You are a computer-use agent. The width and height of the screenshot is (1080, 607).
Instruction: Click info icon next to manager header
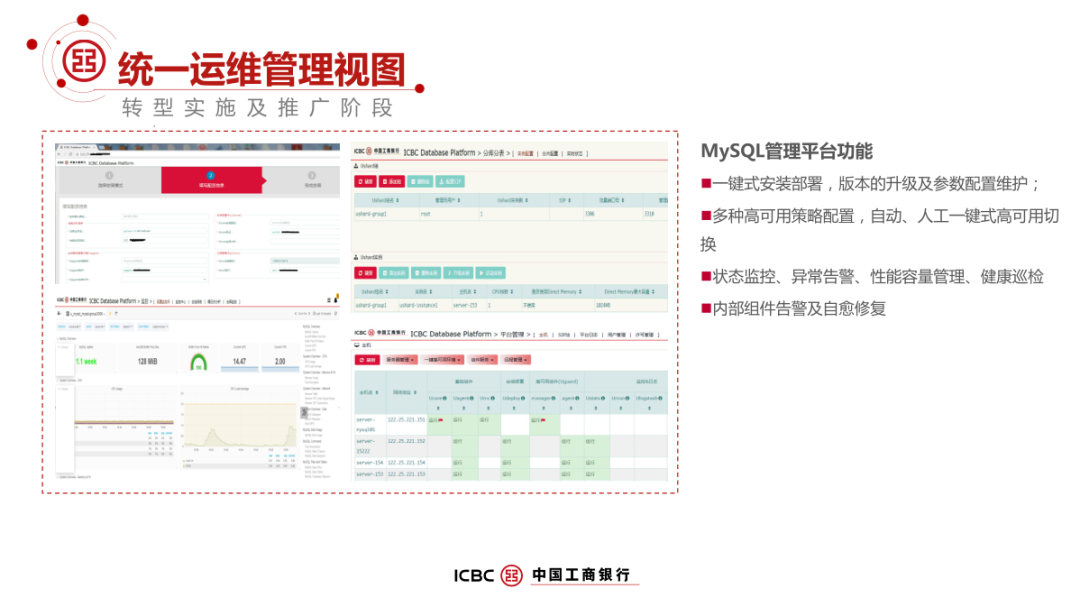tap(553, 398)
